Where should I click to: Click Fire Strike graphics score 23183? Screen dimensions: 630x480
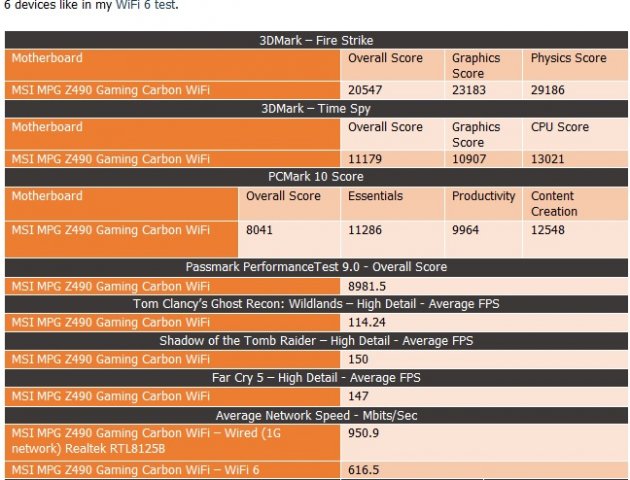point(469,90)
